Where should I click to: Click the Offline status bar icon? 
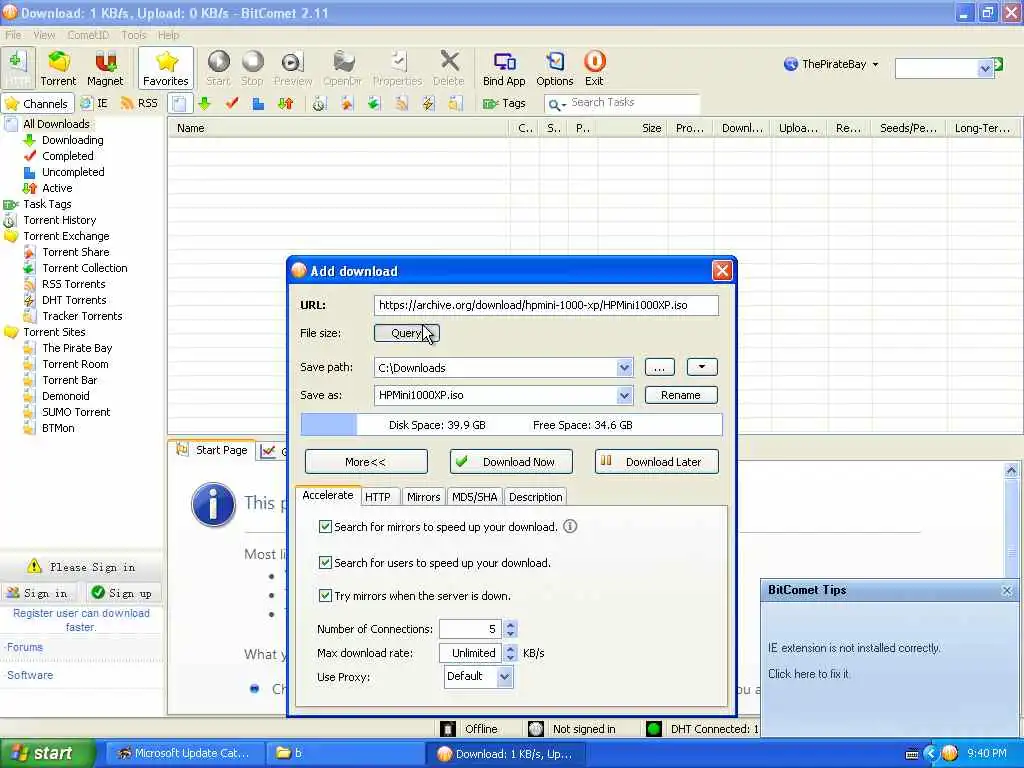coord(448,729)
